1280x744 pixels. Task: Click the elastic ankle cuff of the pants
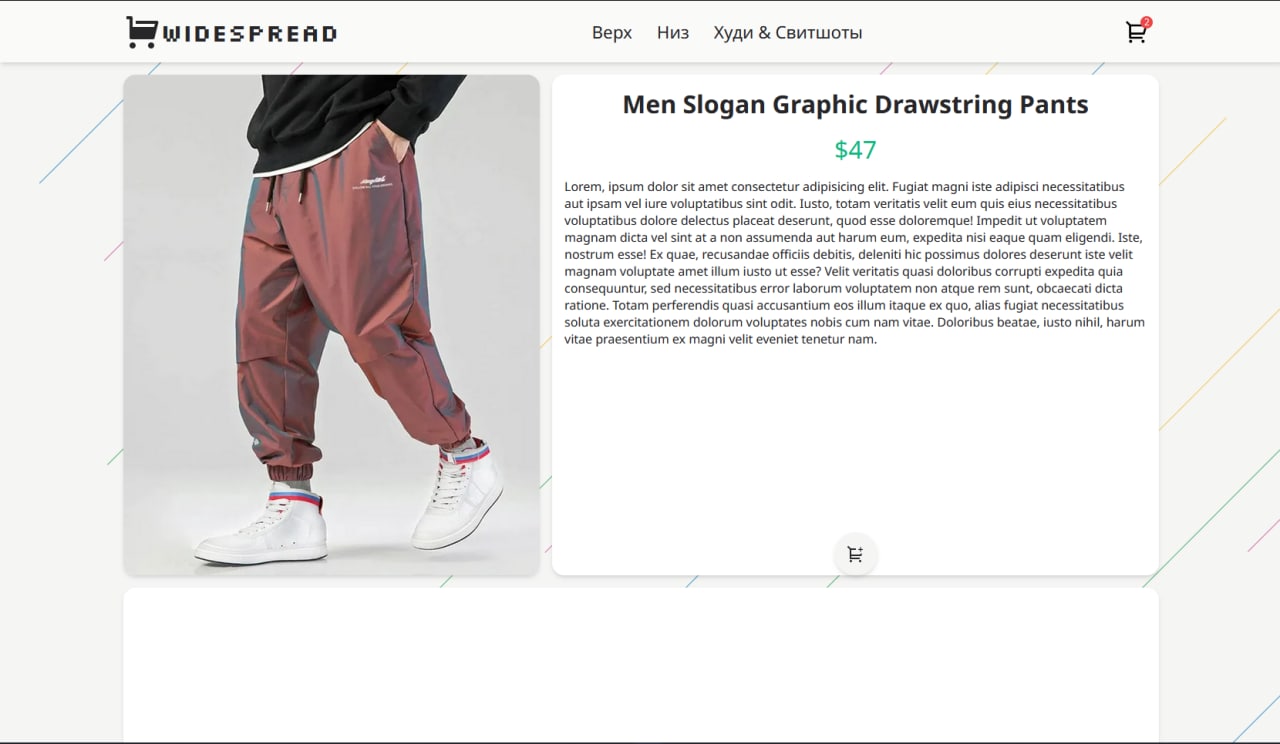click(x=289, y=472)
